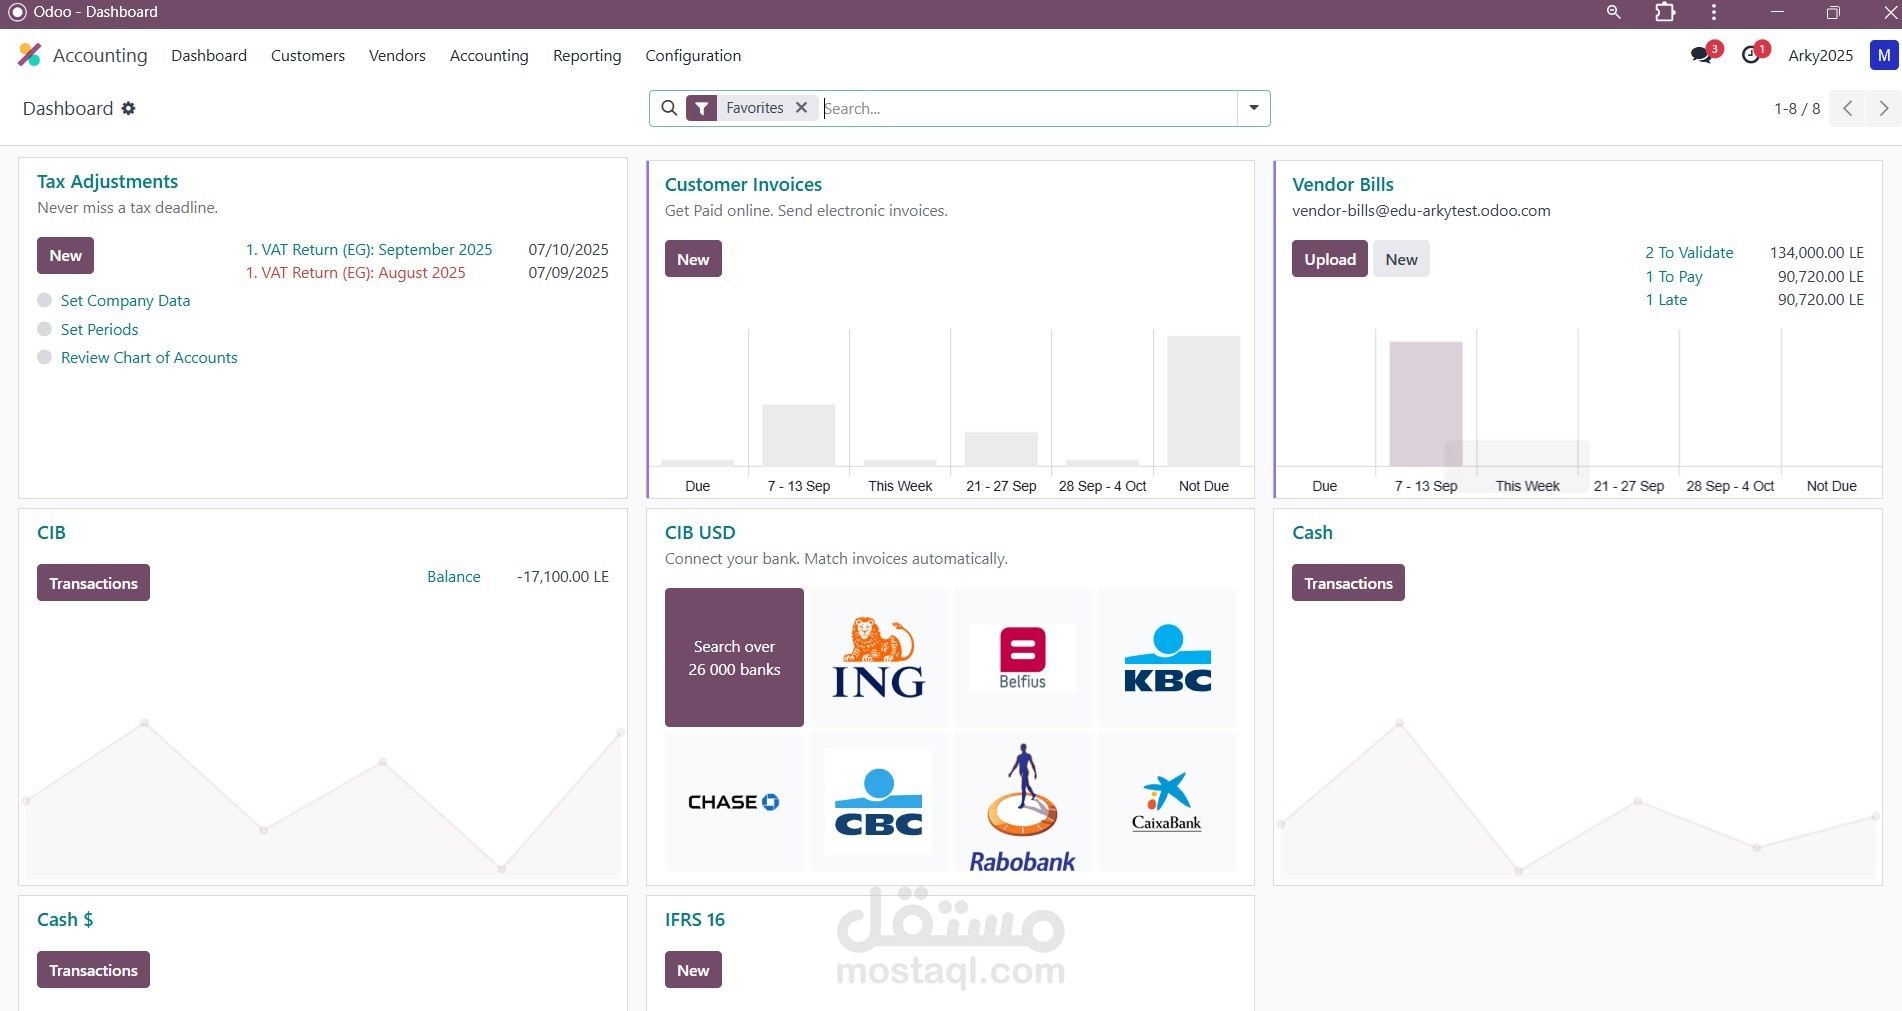Open VAT Return August 2025 link
The image size is (1902, 1011).
(x=356, y=272)
